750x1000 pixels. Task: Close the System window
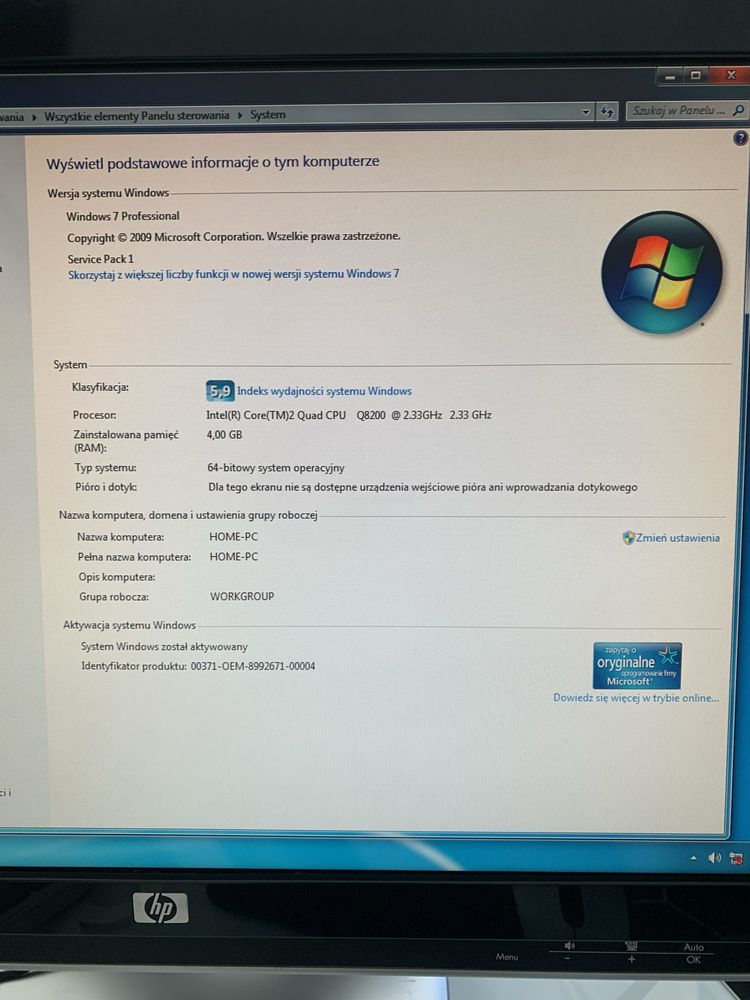pos(730,75)
